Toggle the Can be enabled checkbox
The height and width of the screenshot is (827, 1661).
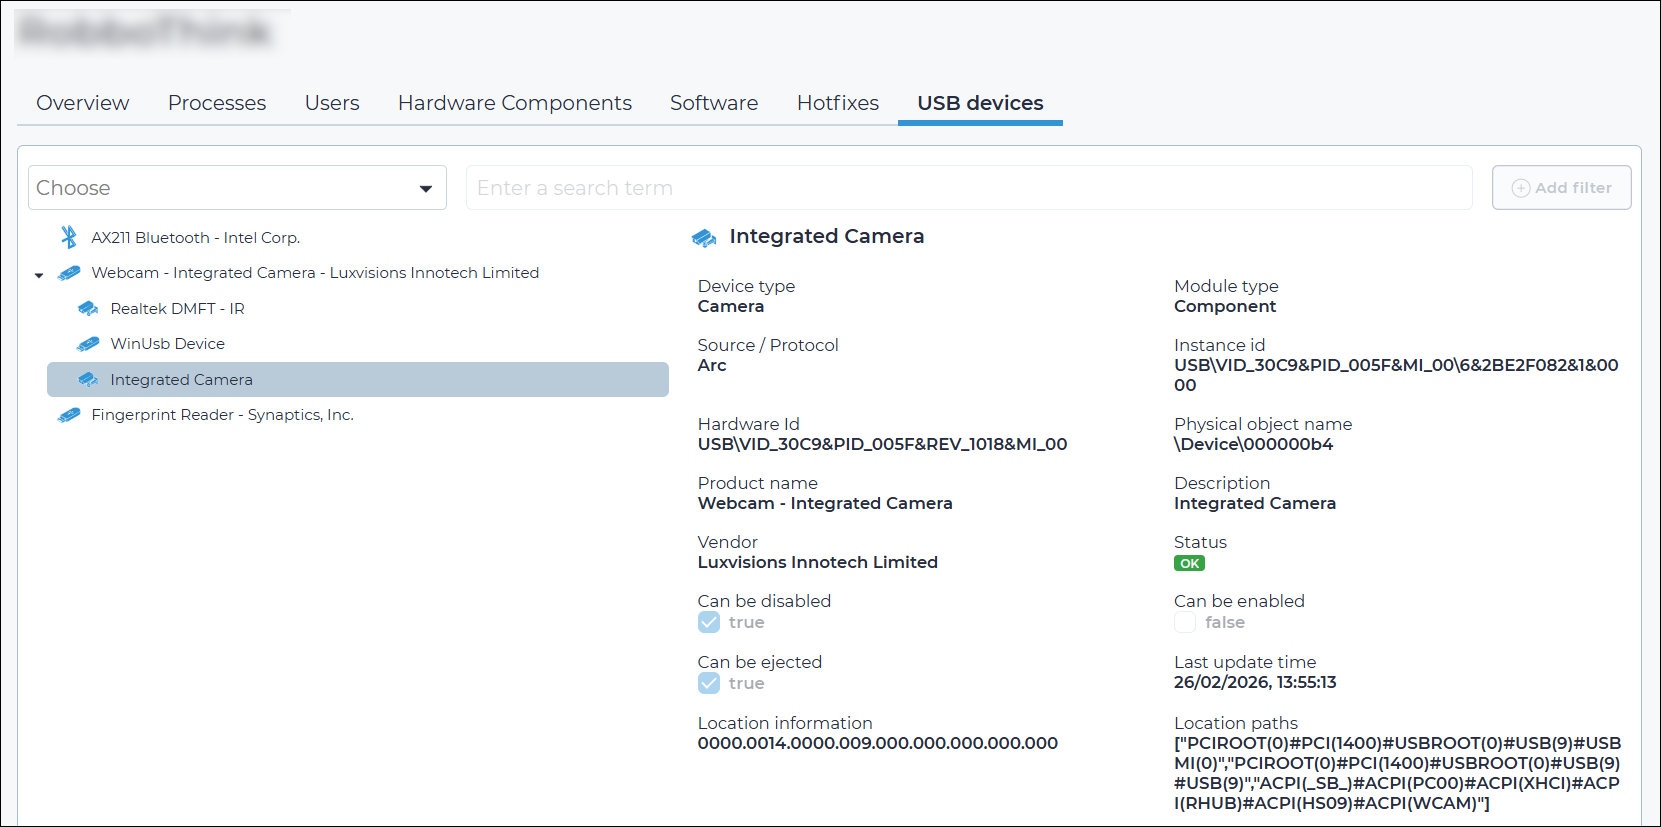click(x=1185, y=622)
